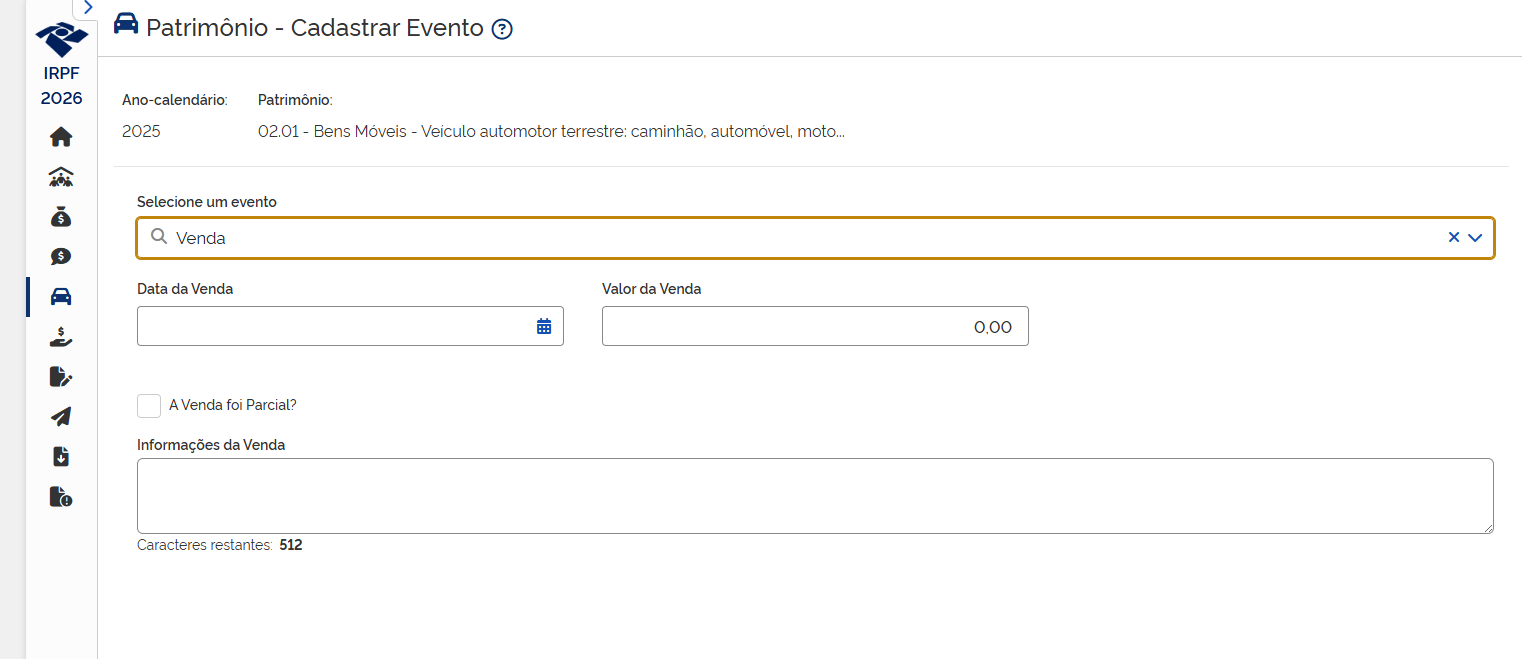Clear the Venda selection with the X

[1452, 237]
